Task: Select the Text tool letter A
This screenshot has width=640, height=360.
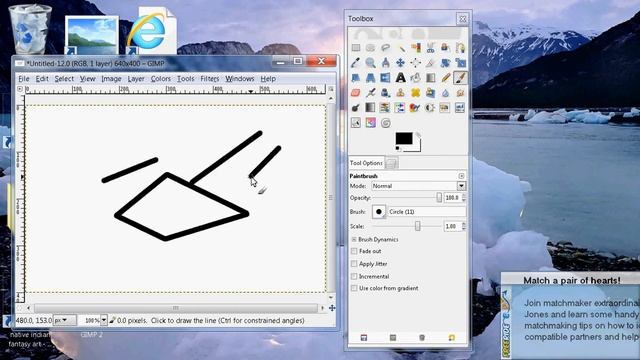Action: tap(400, 78)
